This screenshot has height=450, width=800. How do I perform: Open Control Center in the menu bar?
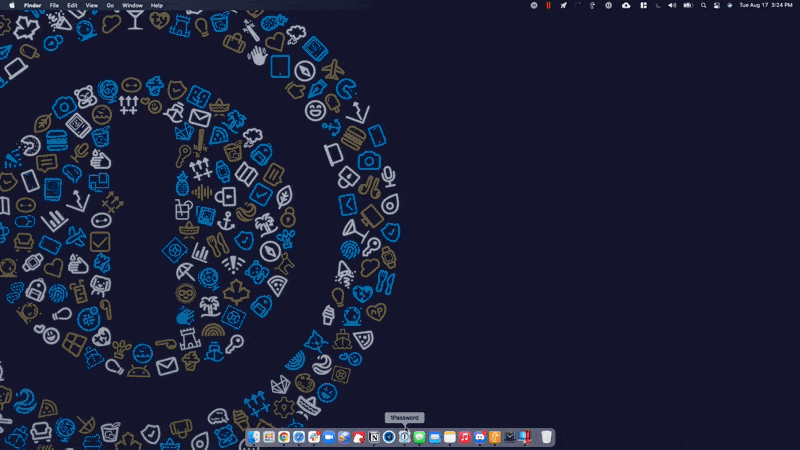point(716,5)
